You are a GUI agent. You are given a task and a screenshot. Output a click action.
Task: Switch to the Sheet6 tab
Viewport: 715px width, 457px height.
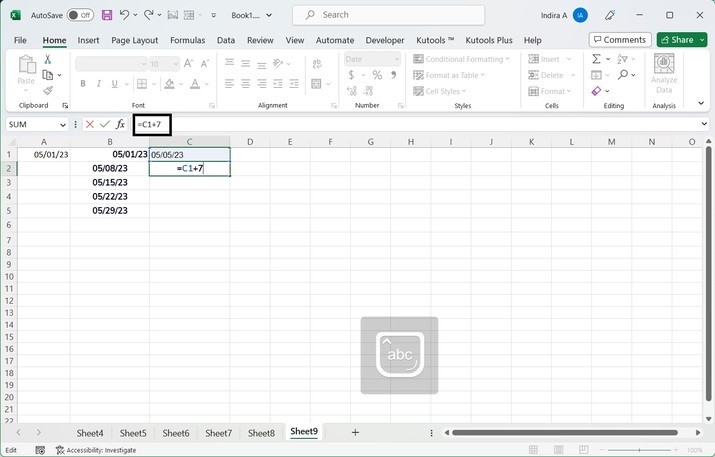(176, 433)
